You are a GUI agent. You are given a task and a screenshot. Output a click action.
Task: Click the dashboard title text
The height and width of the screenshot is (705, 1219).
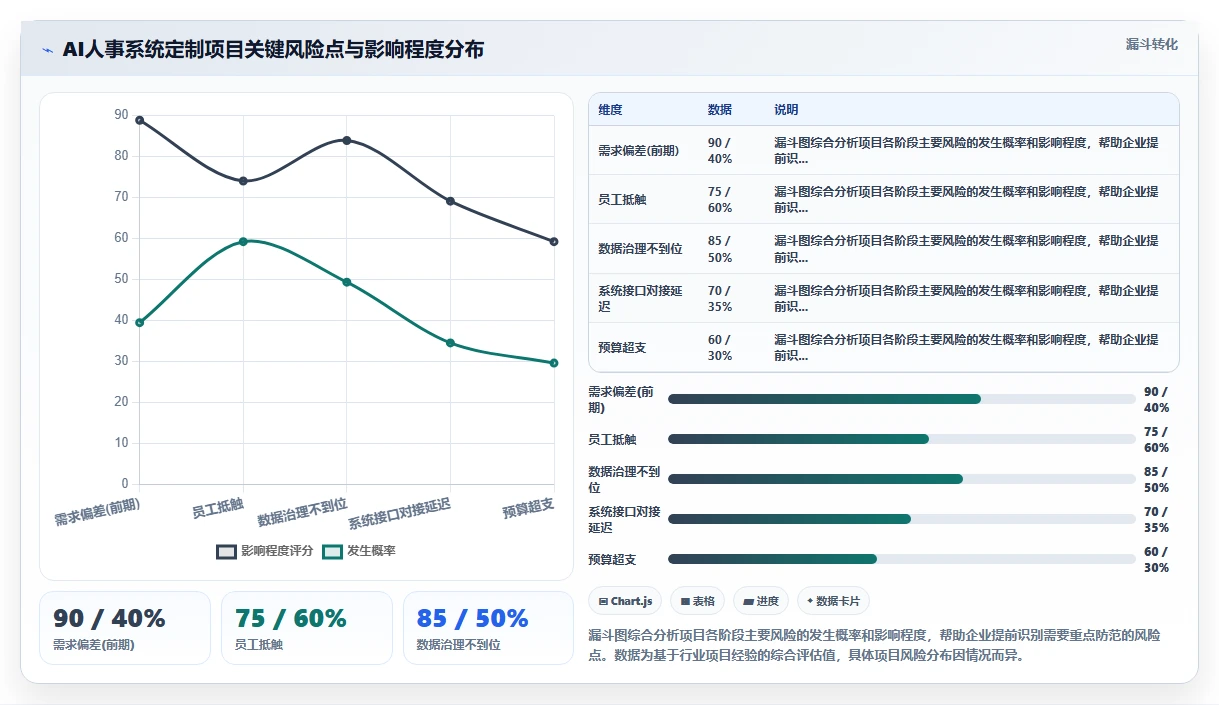tap(273, 49)
